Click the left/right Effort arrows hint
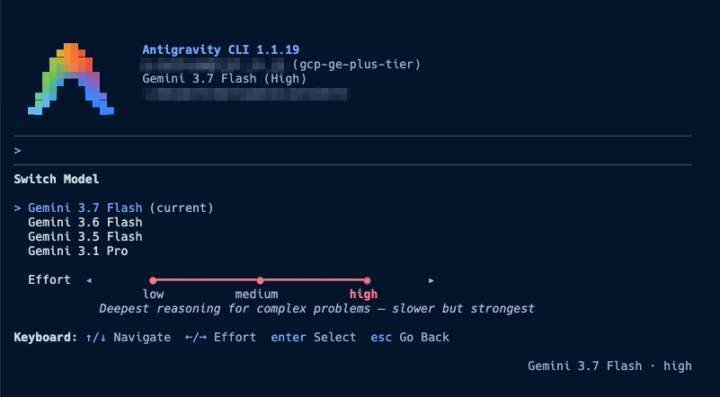 click(x=196, y=337)
